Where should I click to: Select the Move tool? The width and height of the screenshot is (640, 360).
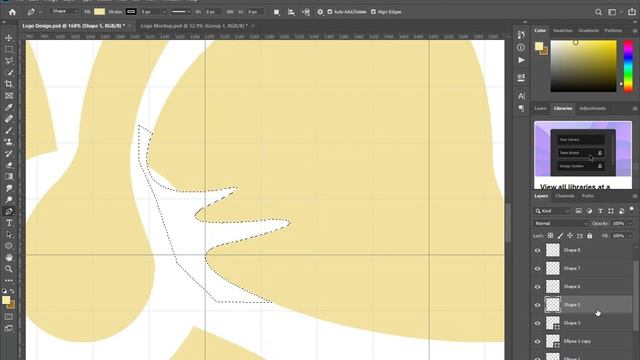tap(9, 38)
